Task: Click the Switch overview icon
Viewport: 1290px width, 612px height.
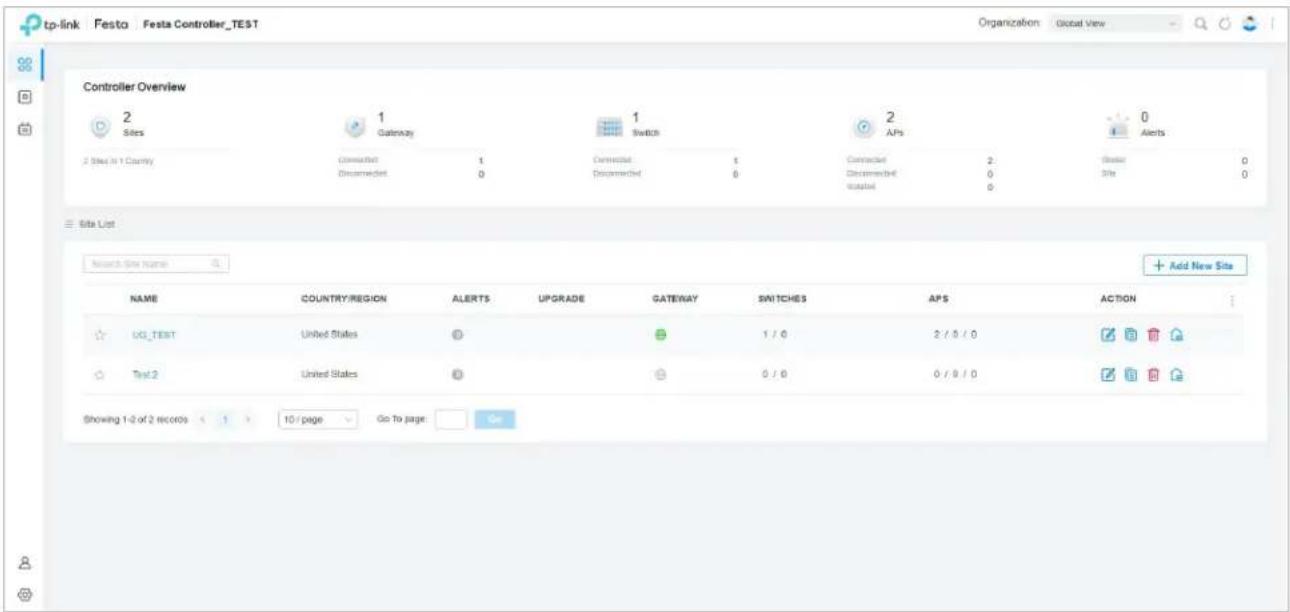Action: (x=609, y=128)
